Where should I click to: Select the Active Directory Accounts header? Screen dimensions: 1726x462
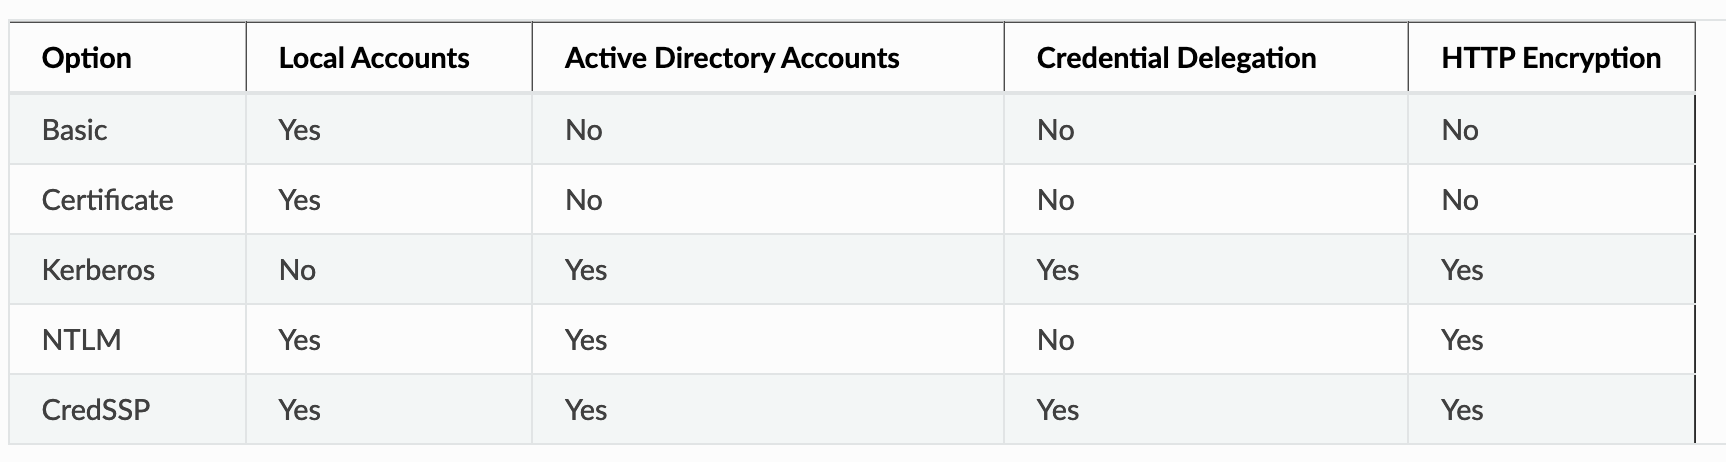[732, 58]
